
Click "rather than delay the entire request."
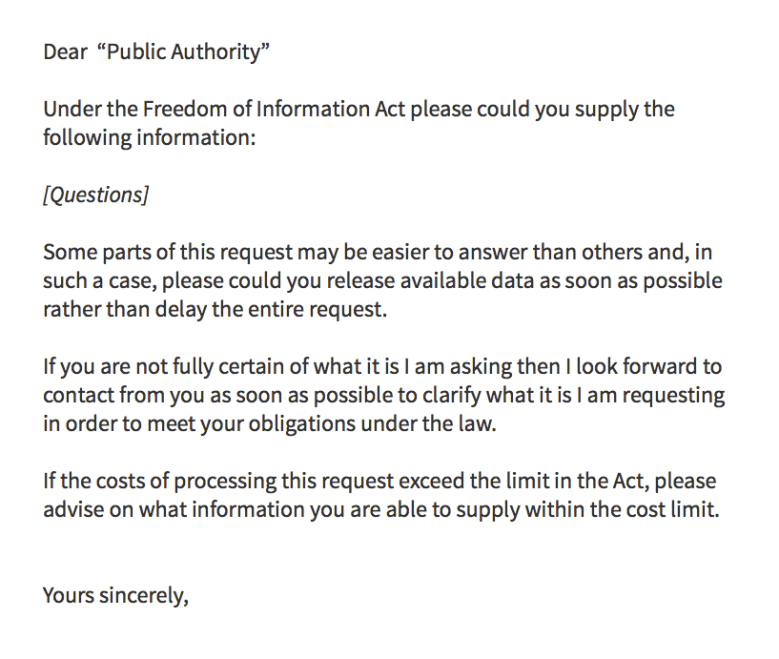coord(213,309)
